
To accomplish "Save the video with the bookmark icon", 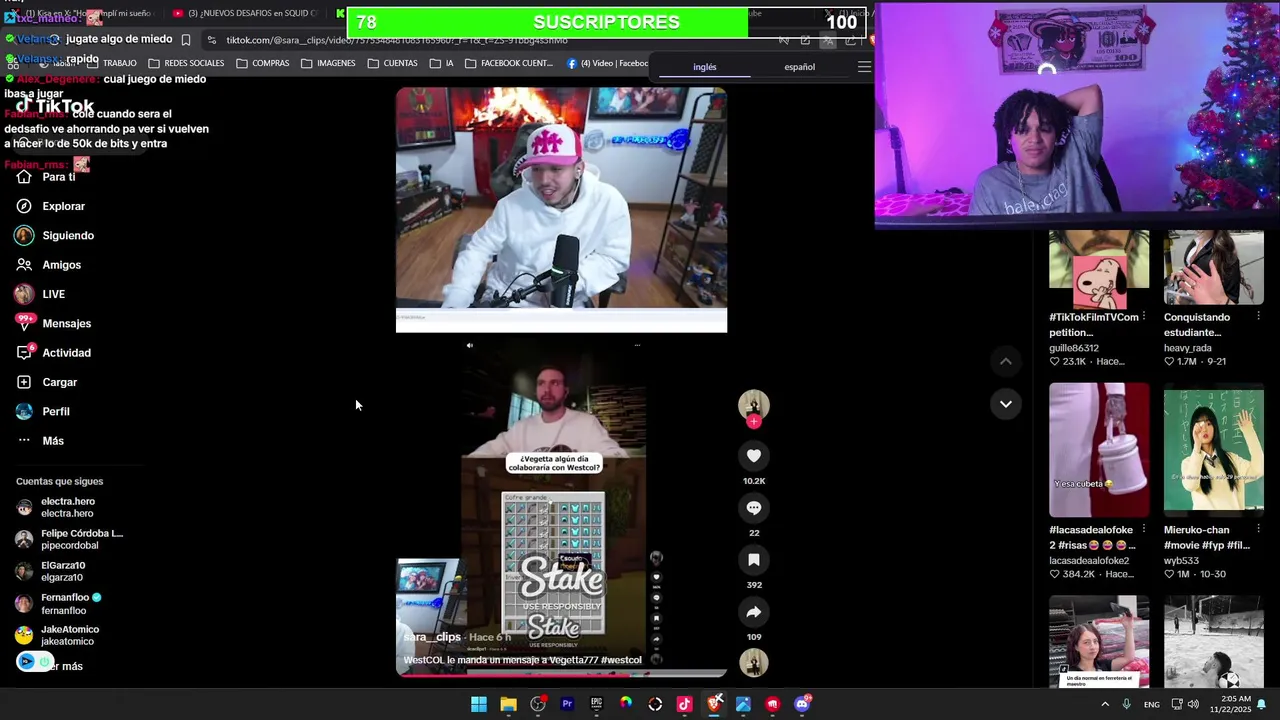I will [x=754, y=560].
